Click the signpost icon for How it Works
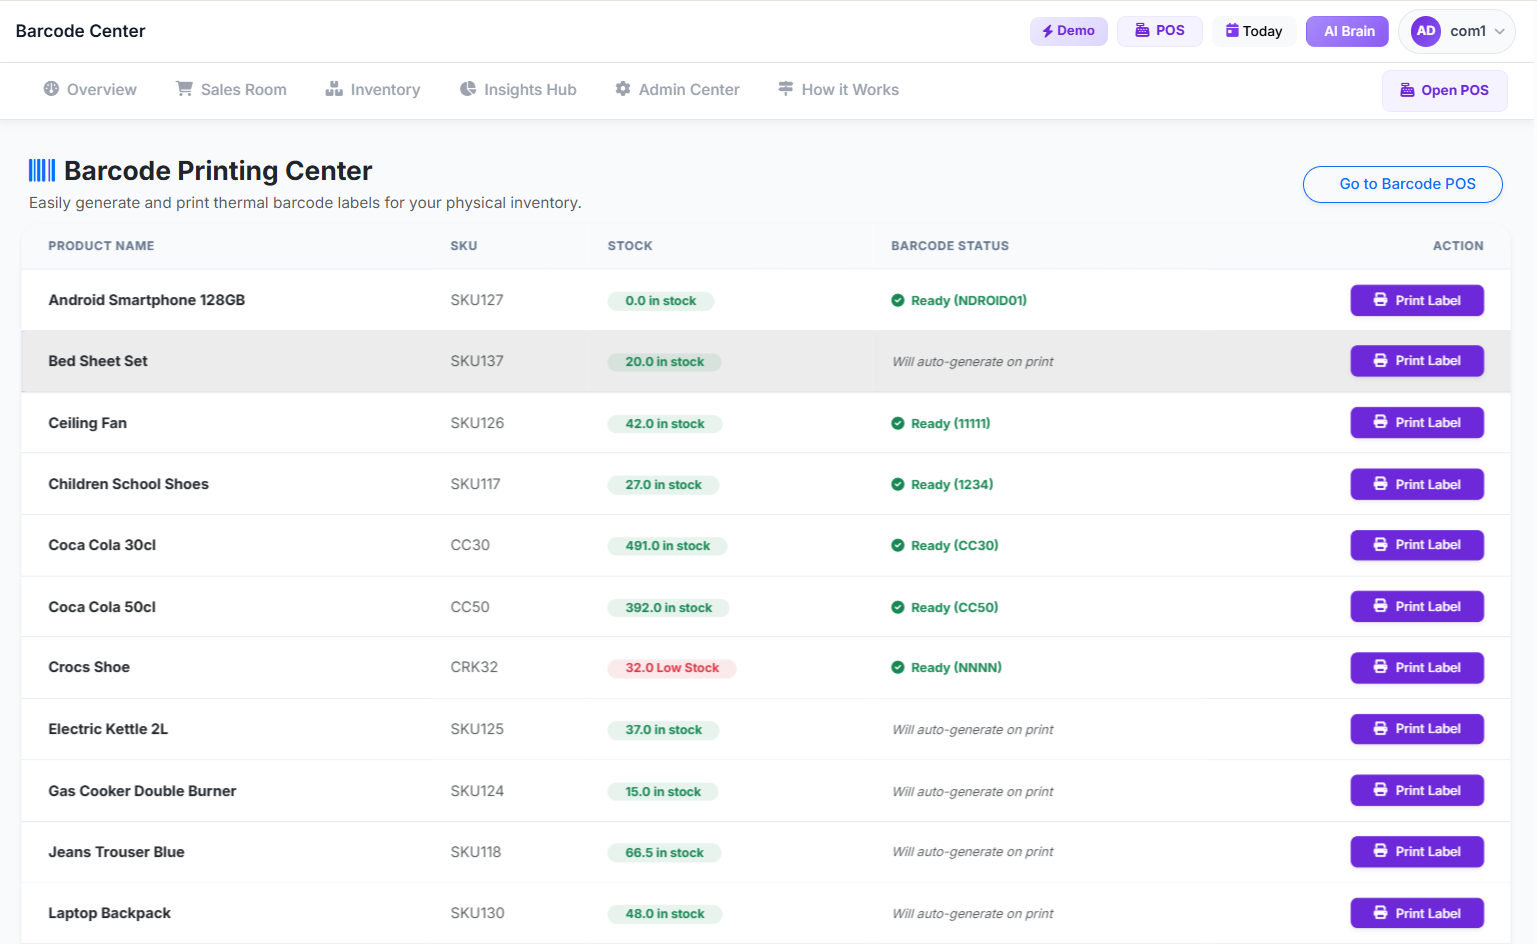Screen dimensions: 1537x944 coord(786,89)
